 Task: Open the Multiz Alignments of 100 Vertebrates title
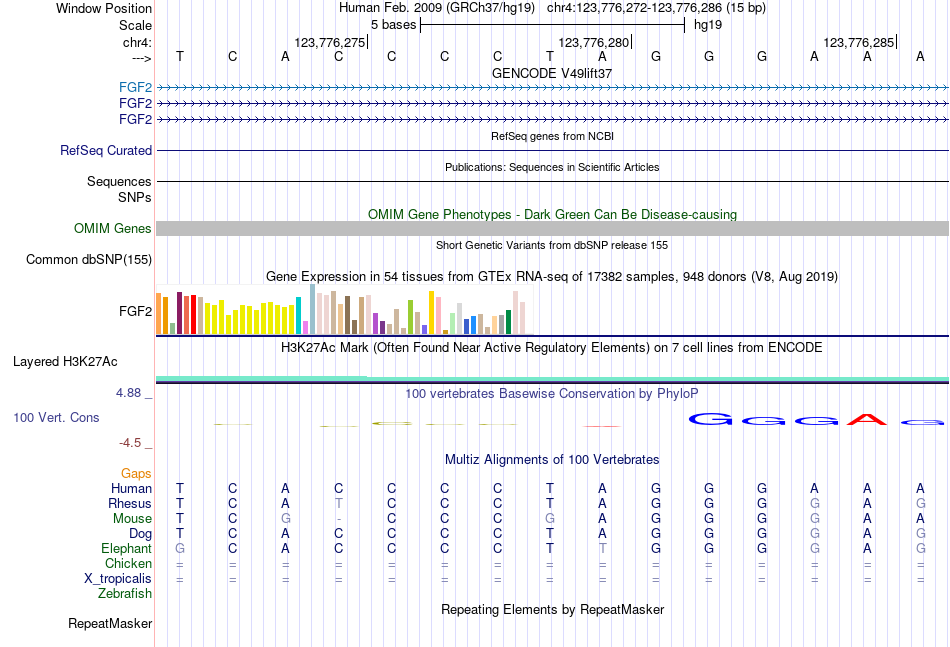coord(552,460)
